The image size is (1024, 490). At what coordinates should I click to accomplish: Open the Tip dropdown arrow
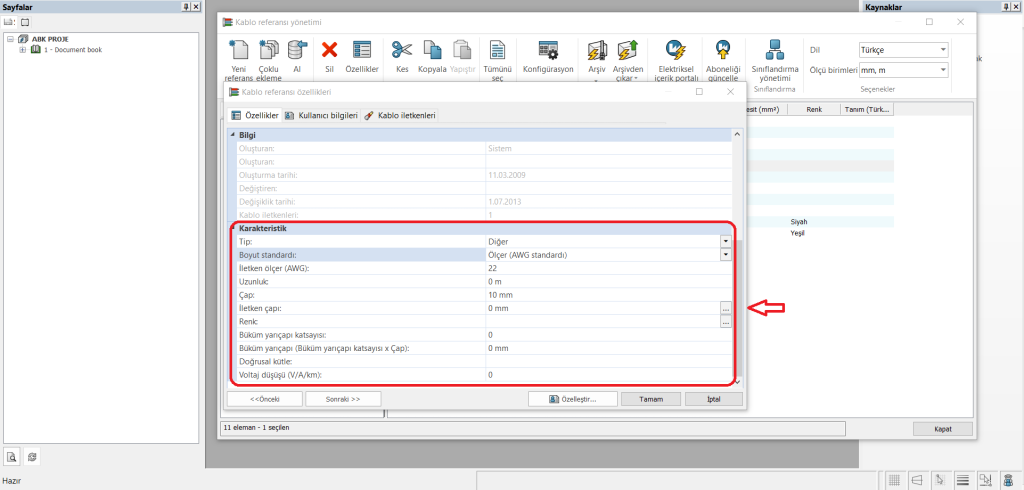click(x=725, y=241)
